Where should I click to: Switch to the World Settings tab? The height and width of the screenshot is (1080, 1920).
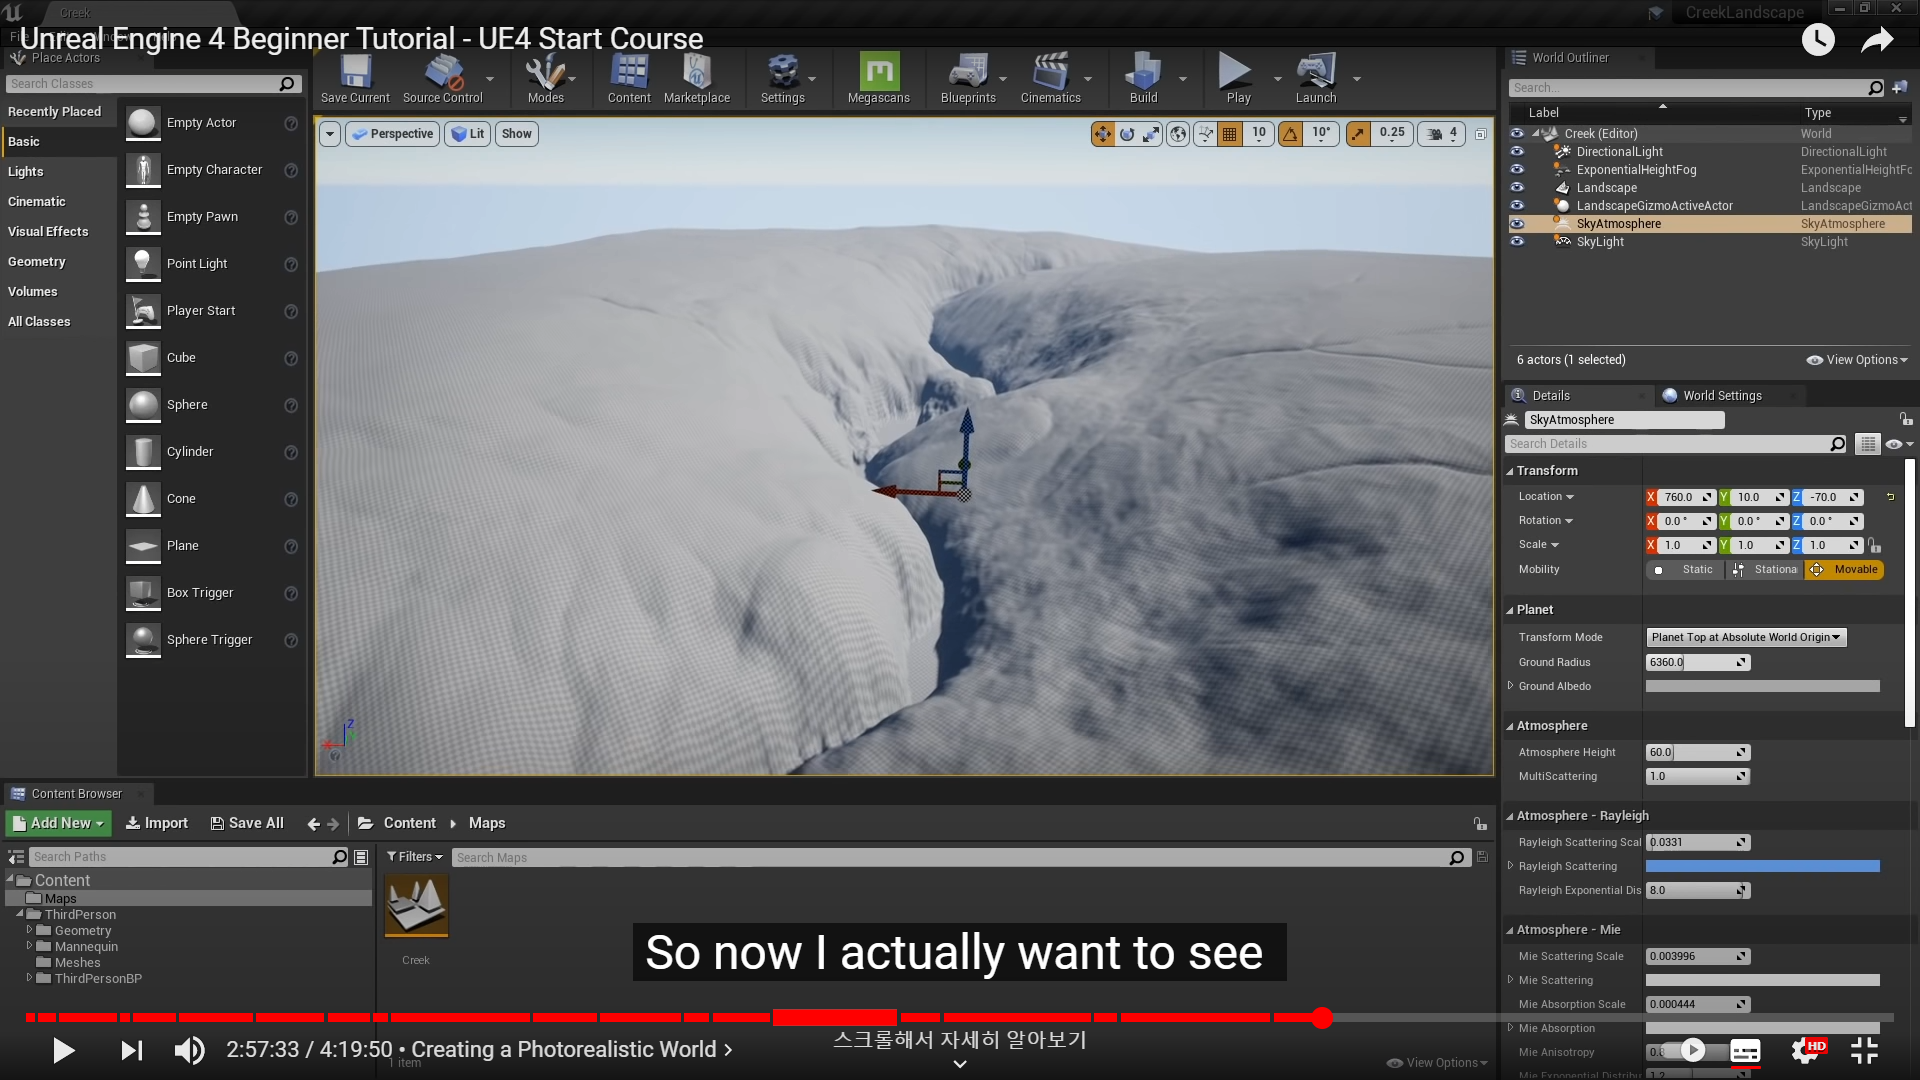tap(1720, 396)
